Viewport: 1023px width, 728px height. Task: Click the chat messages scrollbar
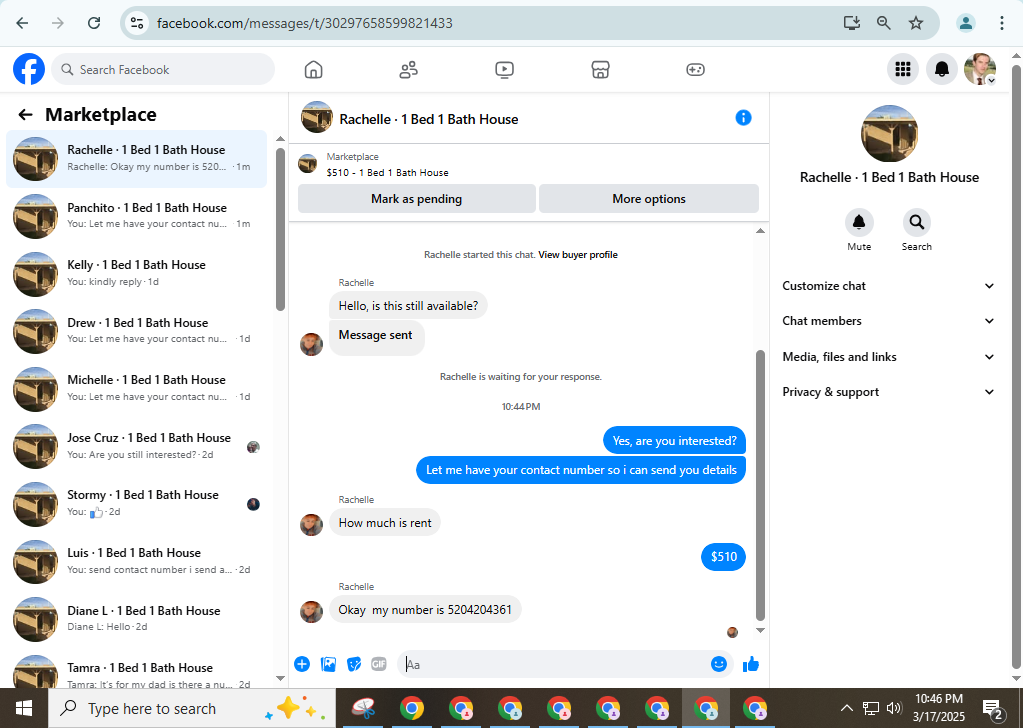[760, 485]
